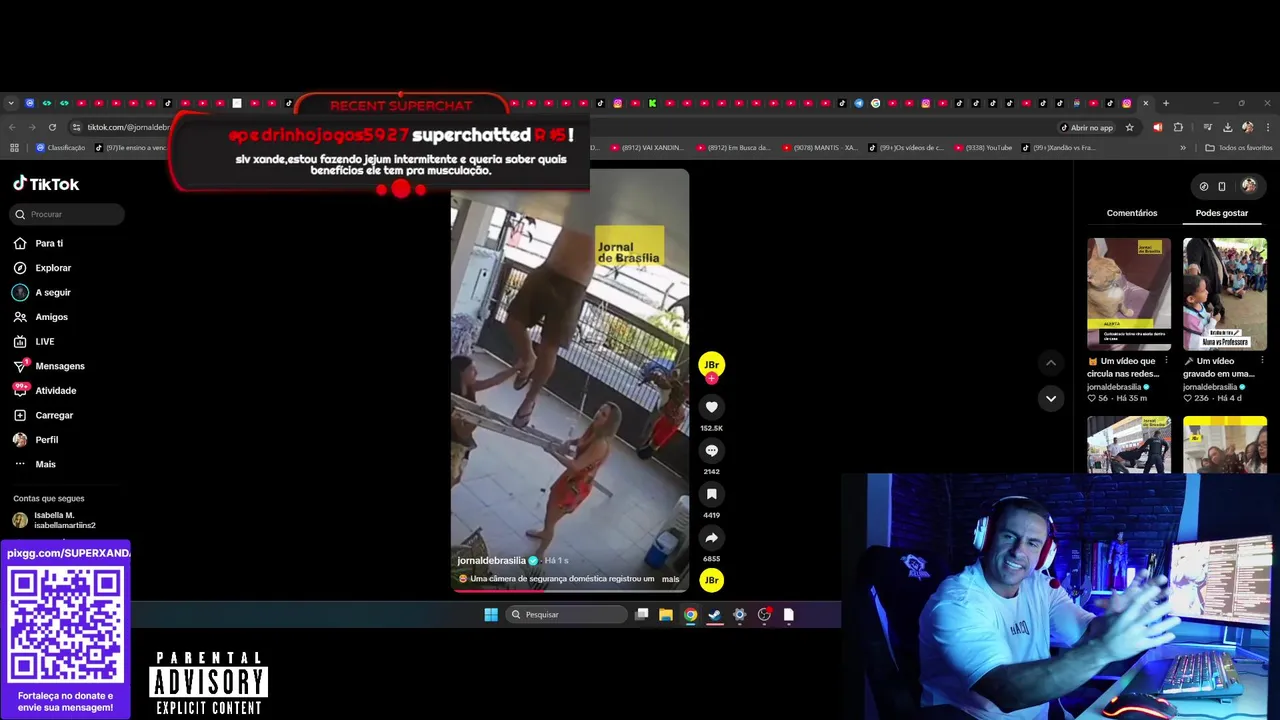This screenshot has height=720, width=1280.
Task: Open the Aluna vs Professora video thumbnail
Action: pyautogui.click(x=1225, y=294)
